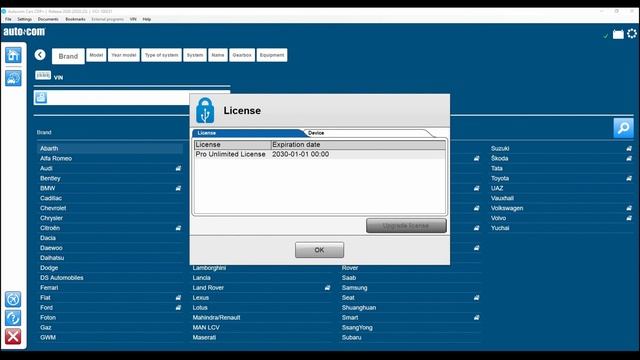Click the Upgrade license button

[406, 226]
